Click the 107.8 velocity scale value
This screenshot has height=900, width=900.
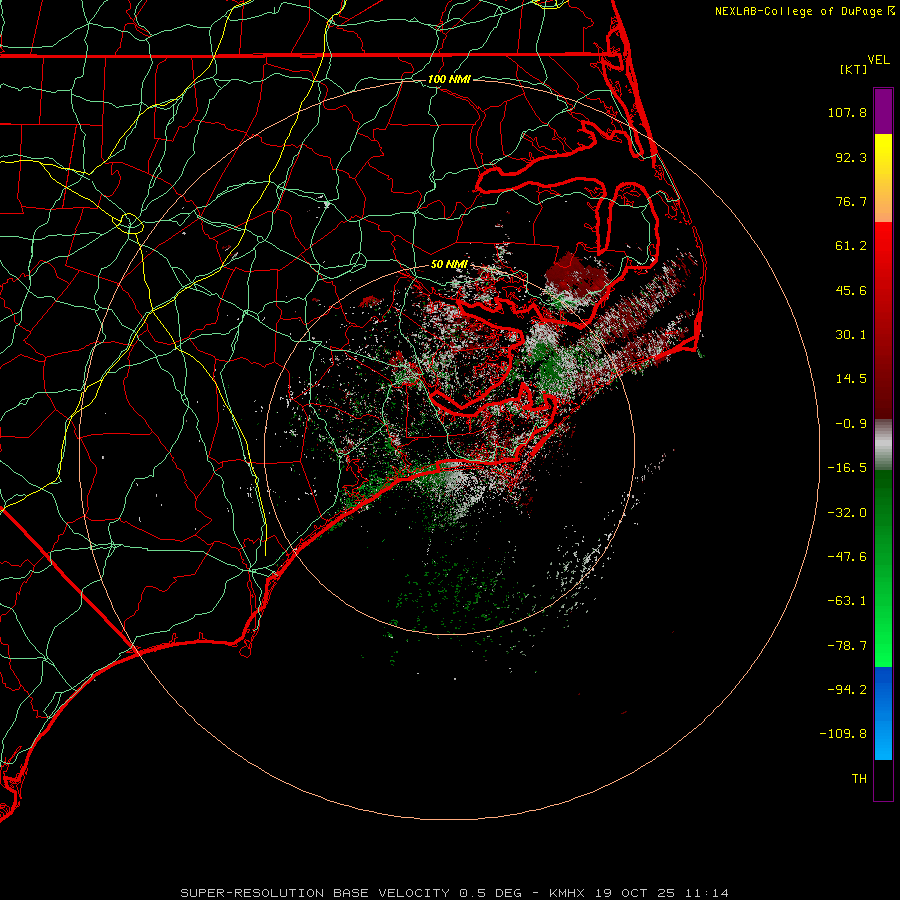pyautogui.click(x=847, y=112)
